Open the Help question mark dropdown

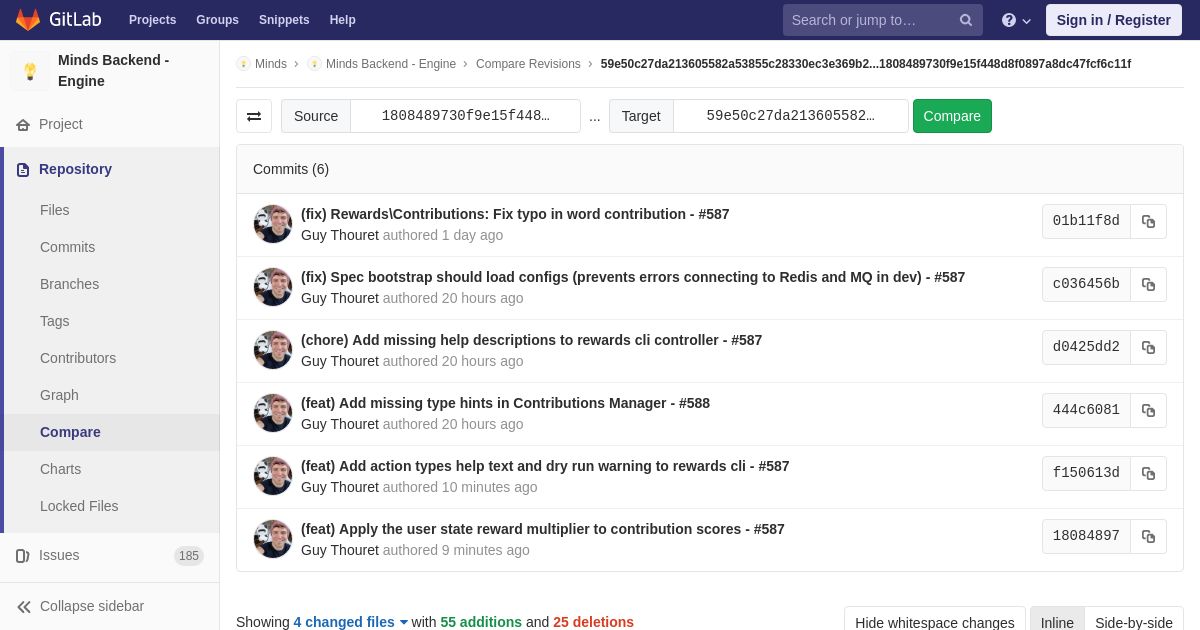pos(1015,20)
